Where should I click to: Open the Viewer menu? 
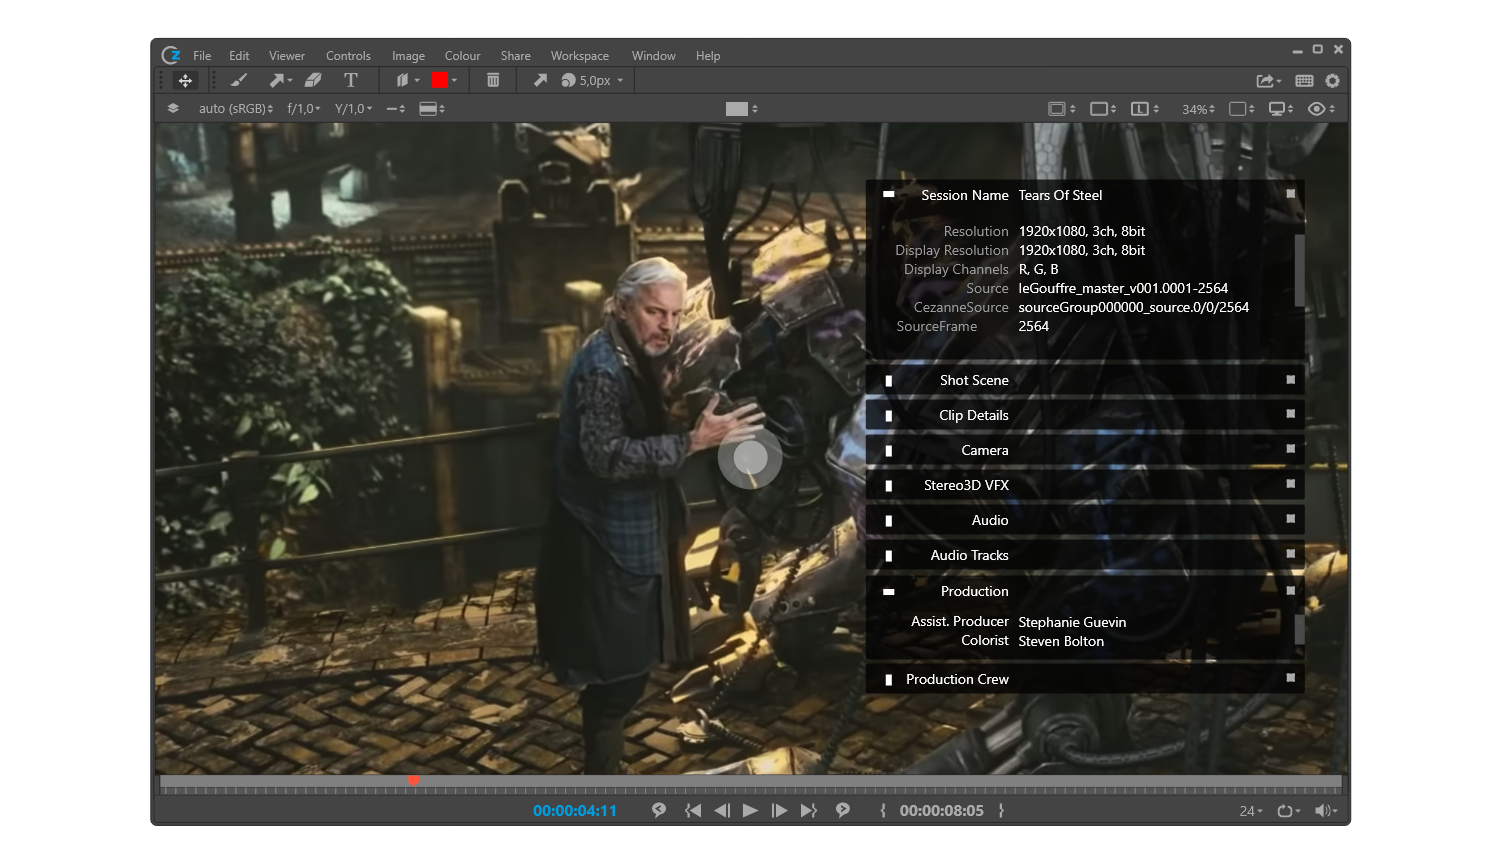tap(287, 56)
